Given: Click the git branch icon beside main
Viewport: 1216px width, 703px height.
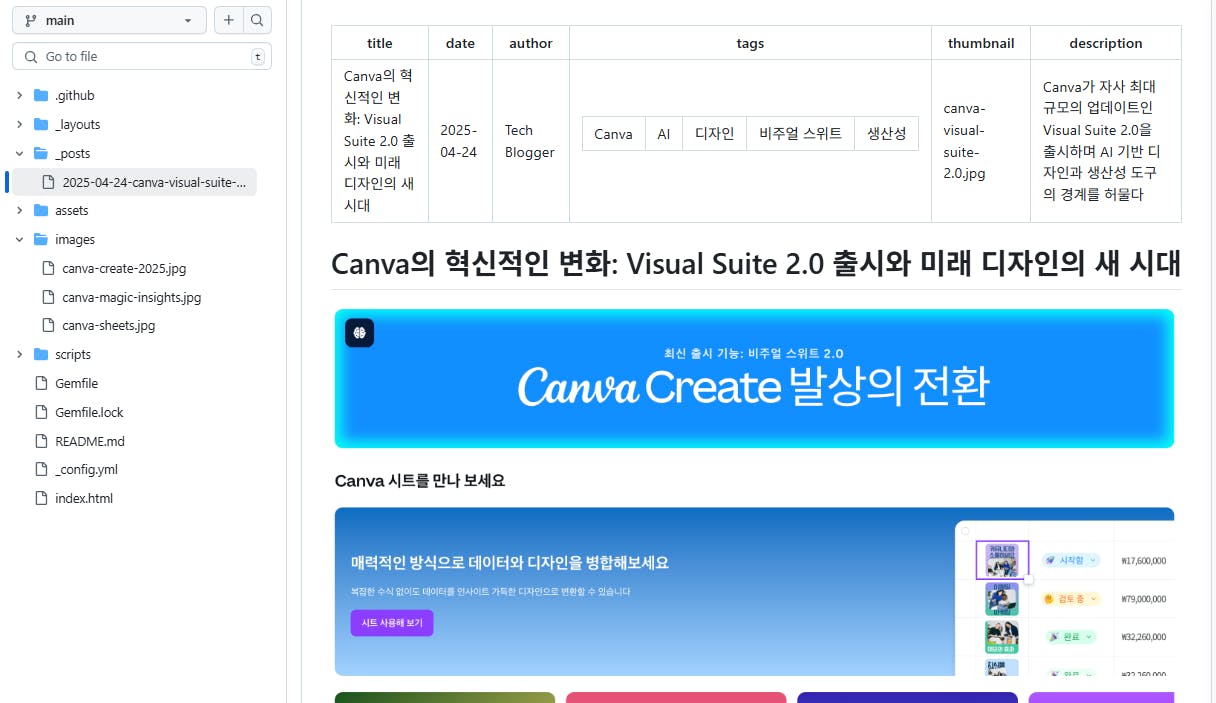Looking at the screenshot, I should click(29, 20).
